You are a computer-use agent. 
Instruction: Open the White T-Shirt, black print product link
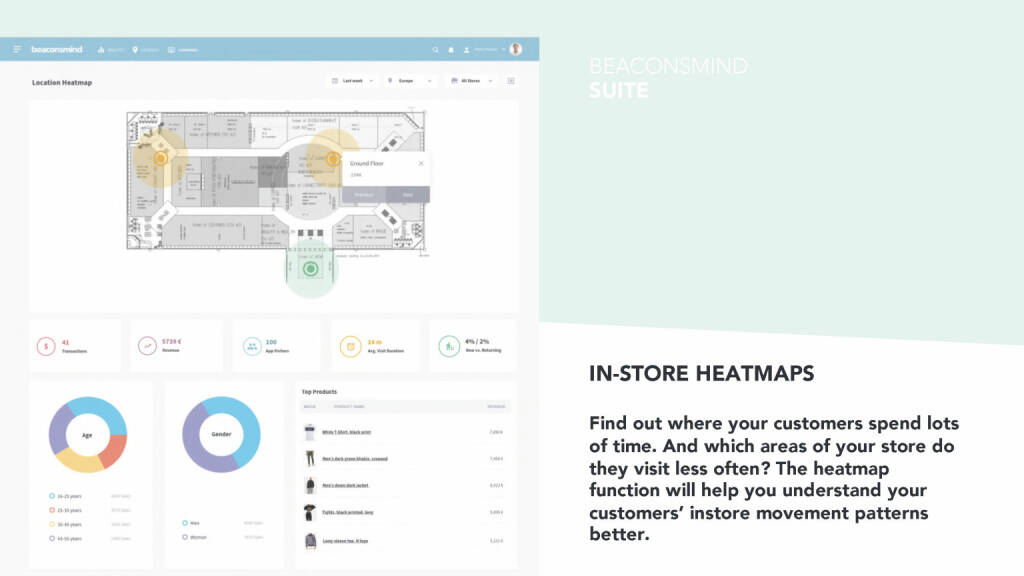pos(346,432)
